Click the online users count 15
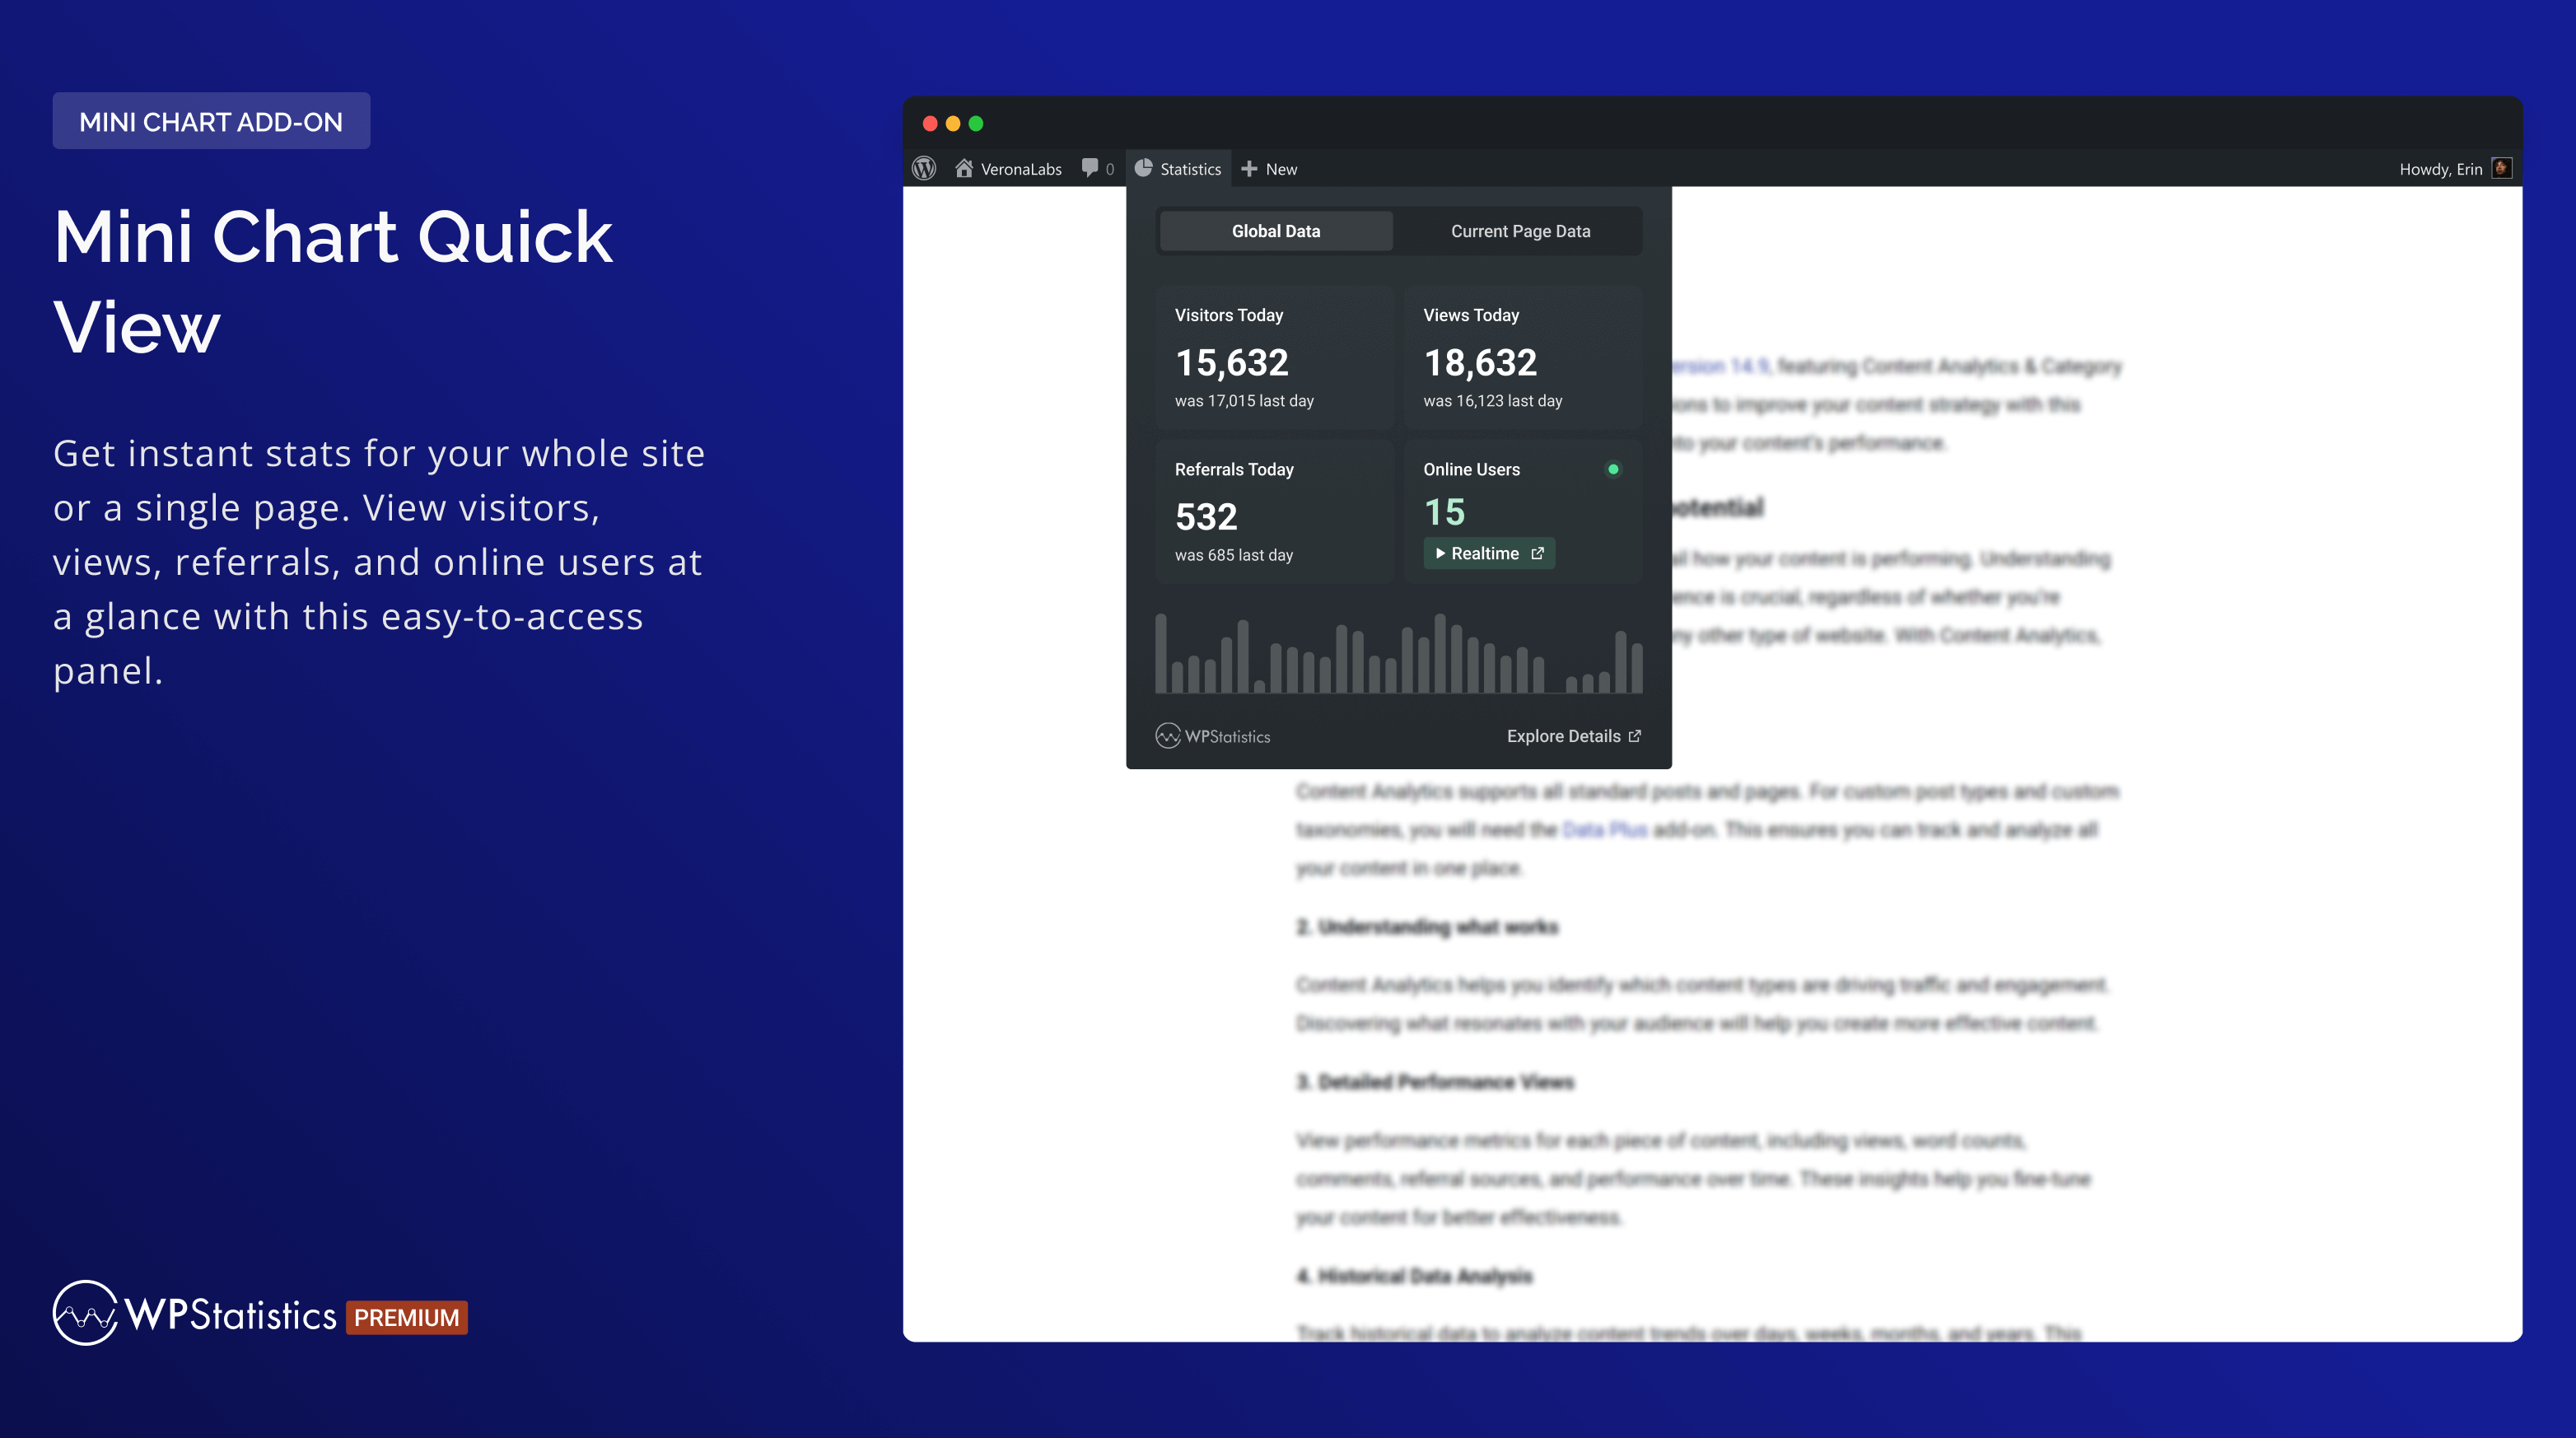2576x1438 pixels. 1444,512
